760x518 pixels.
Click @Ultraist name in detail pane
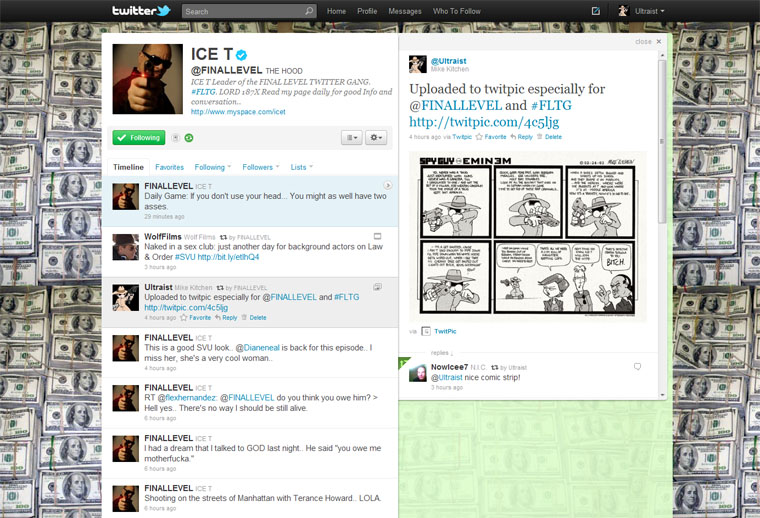click(x=448, y=61)
